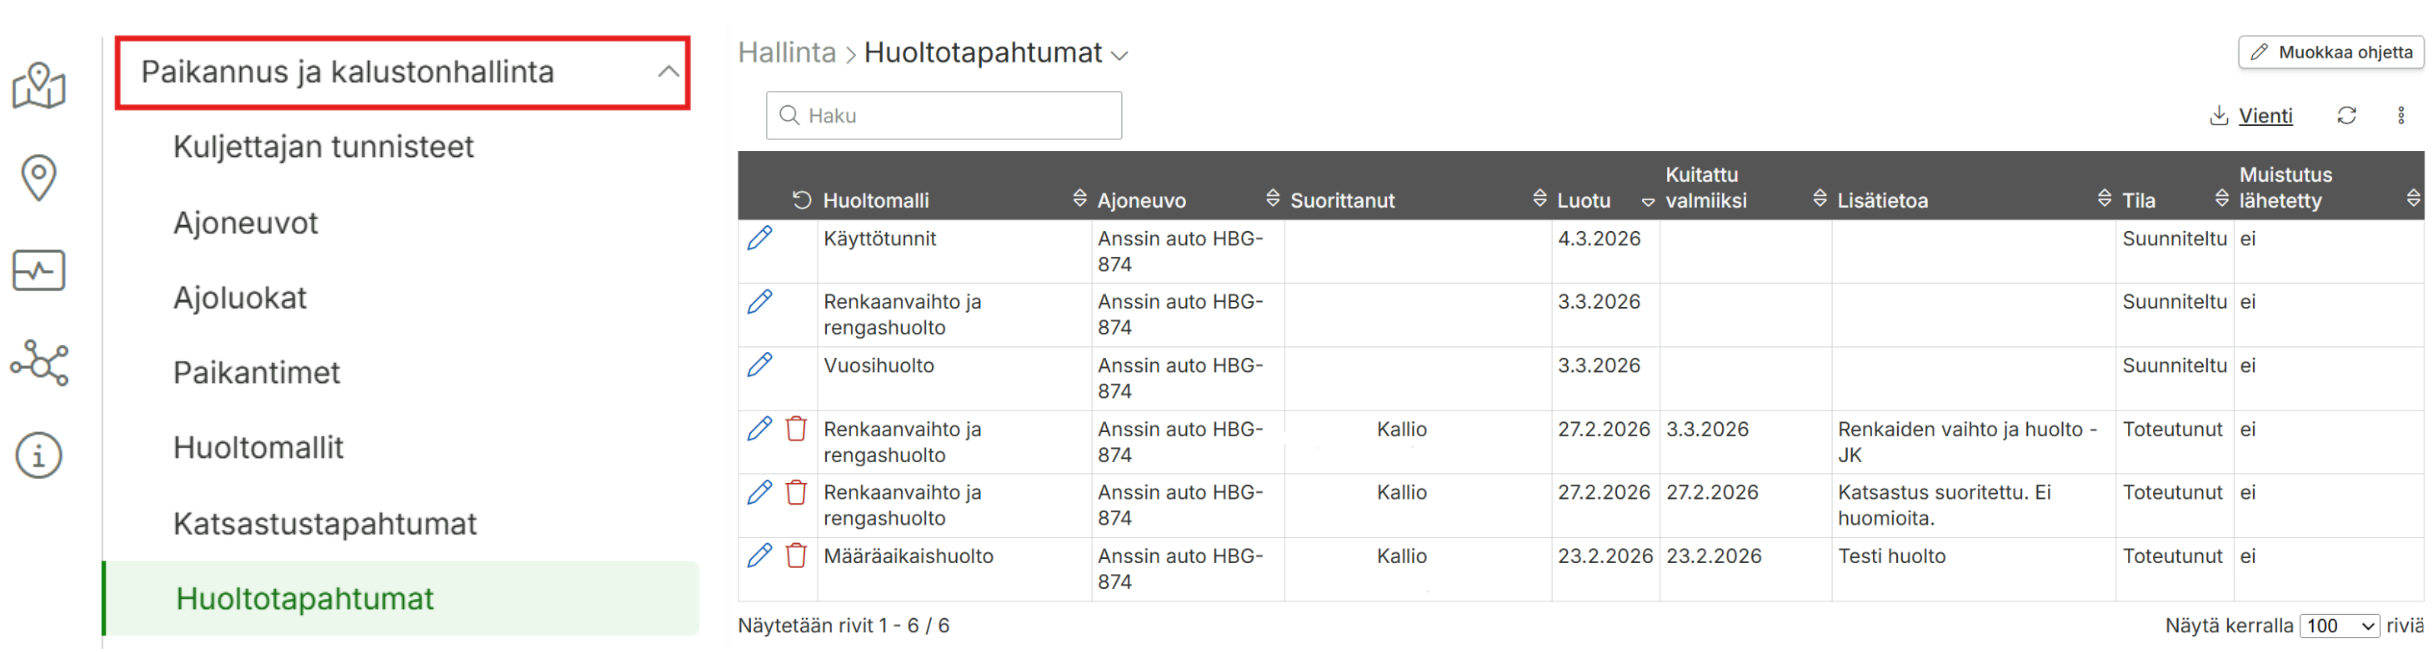Refresh the table using the reload icon
Image resolution: width=2432 pixels, height=652 pixels.
2346,115
